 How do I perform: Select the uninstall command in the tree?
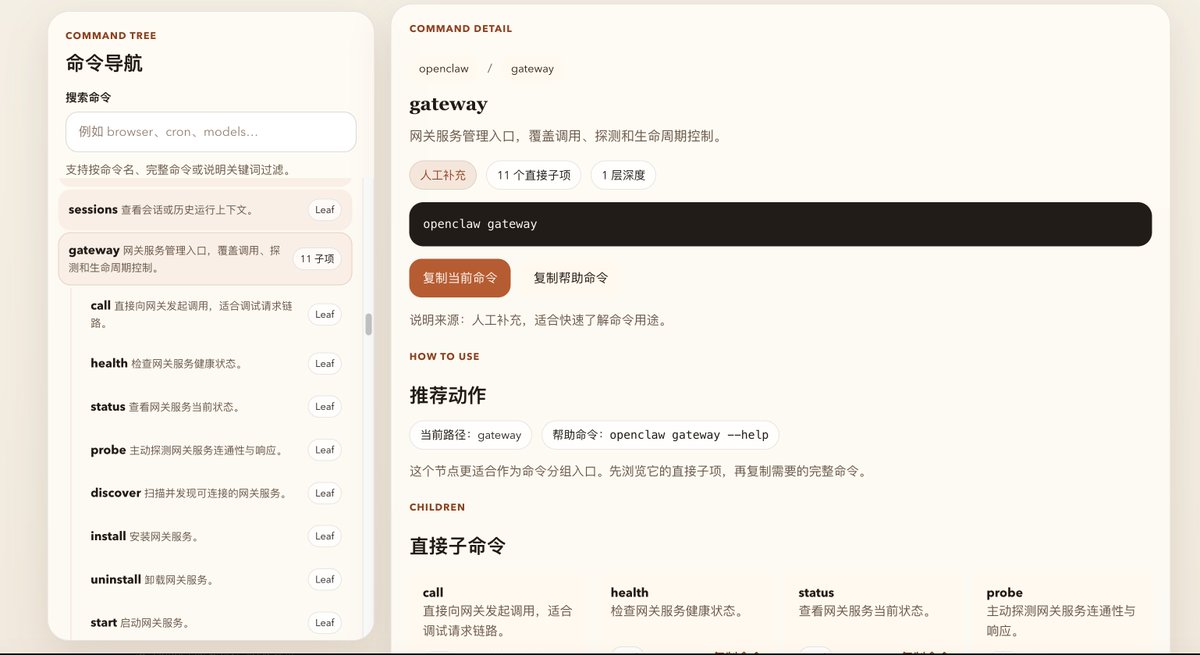tap(215, 579)
